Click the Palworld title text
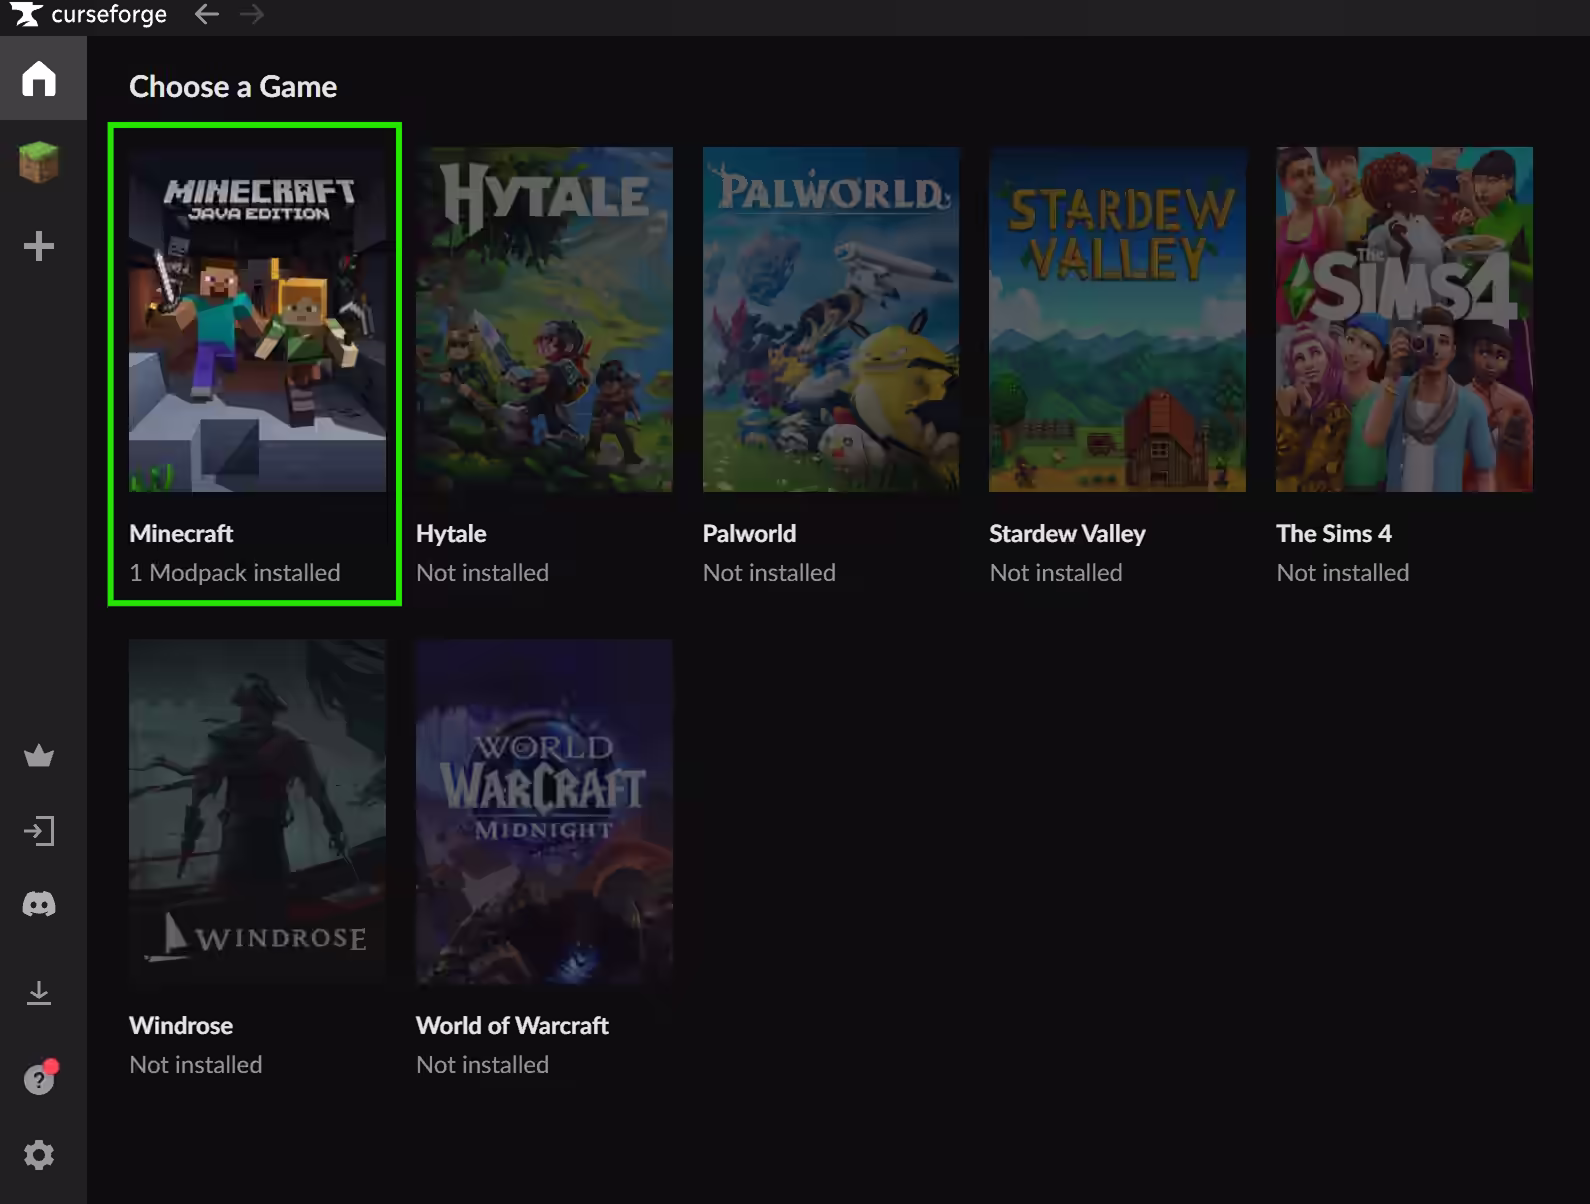The width and height of the screenshot is (1590, 1204). [749, 534]
